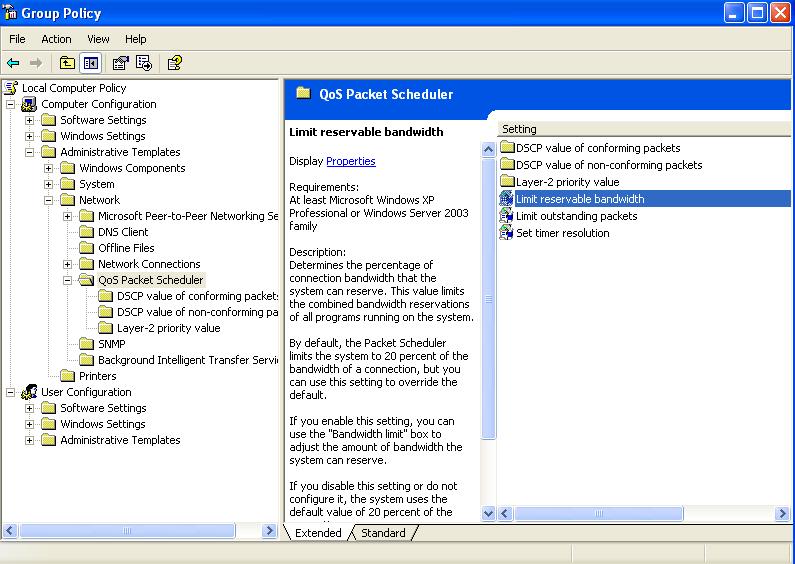
Task: Switch to the Extended tab
Action: [318, 533]
